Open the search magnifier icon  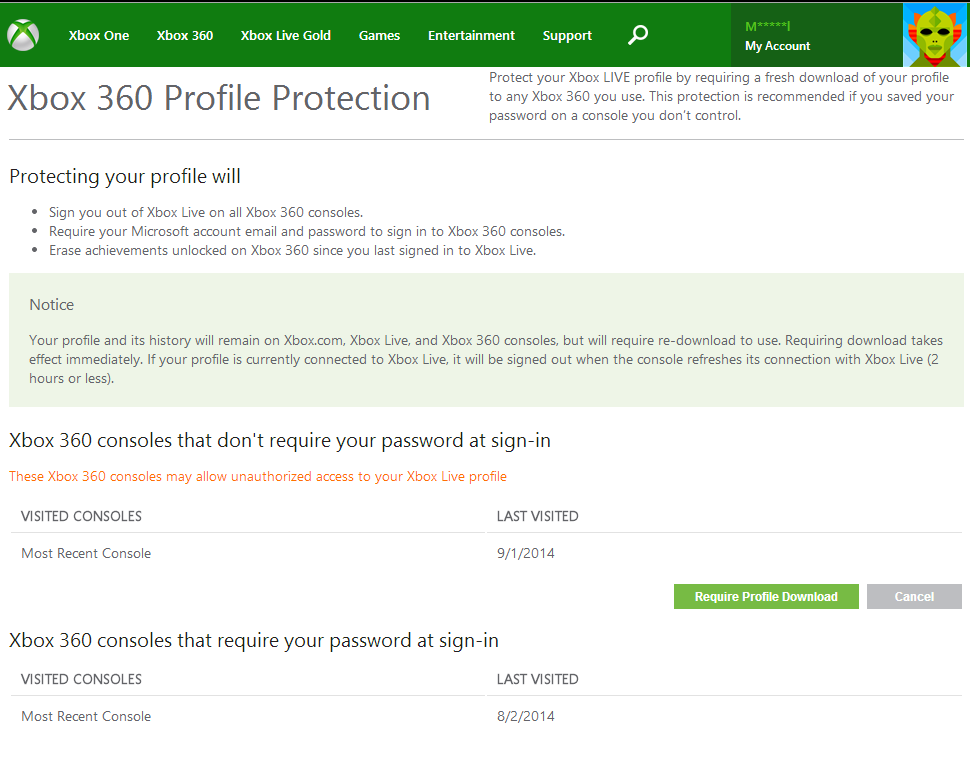pyautogui.click(x=638, y=35)
